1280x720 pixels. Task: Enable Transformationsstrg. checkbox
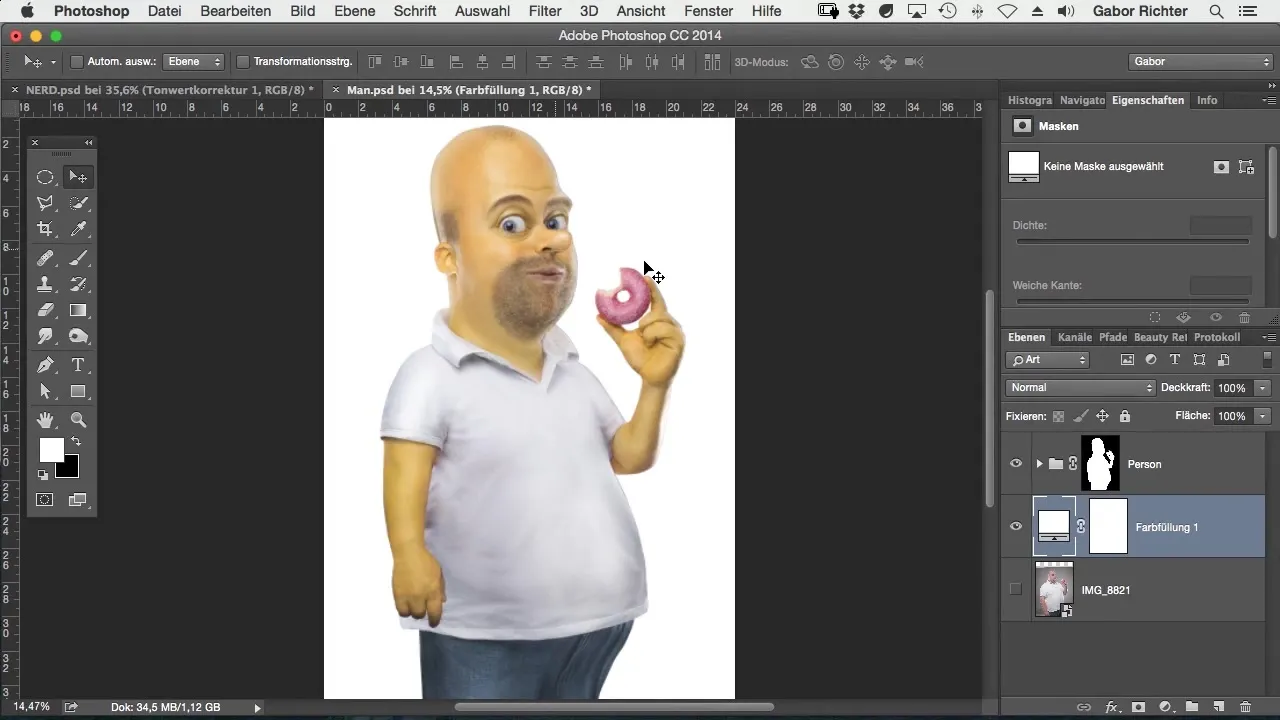click(242, 62)
